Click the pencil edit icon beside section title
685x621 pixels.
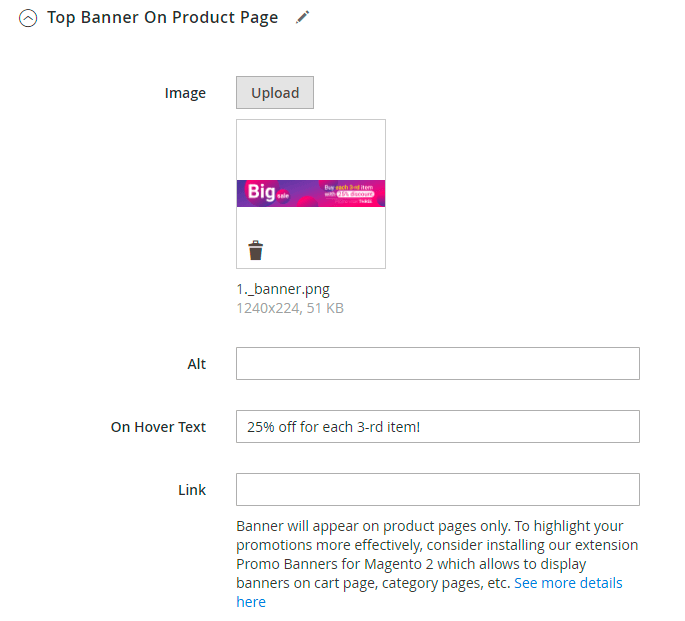click(303, 17)
